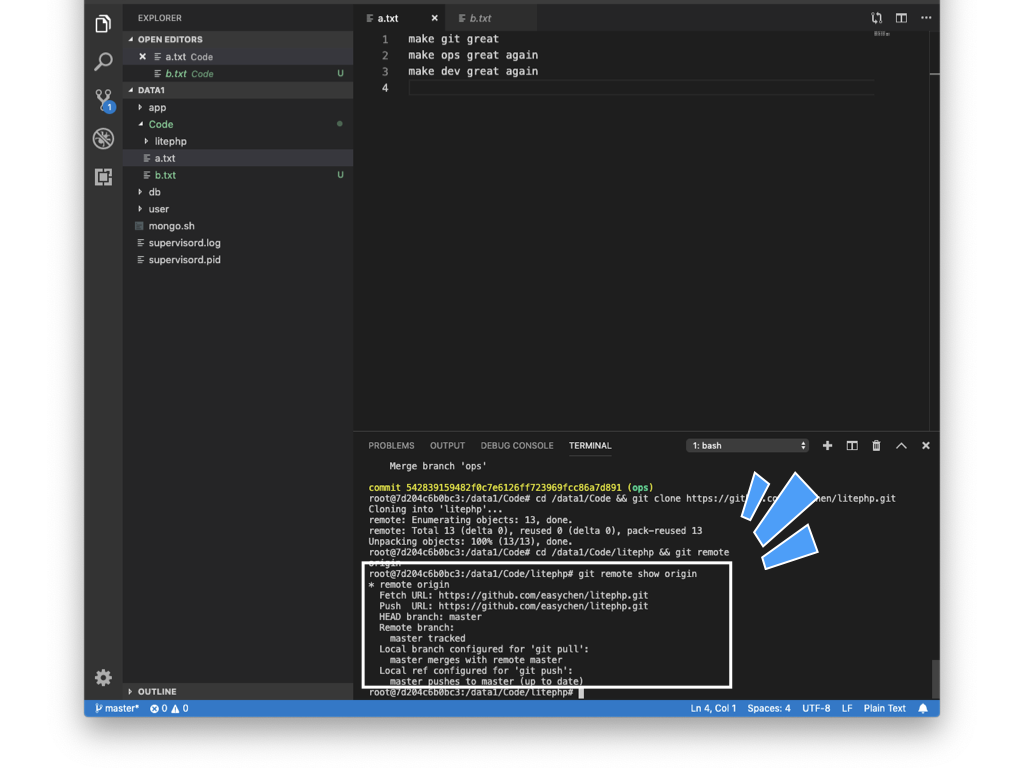Split the terminal panel
The height and width of the screenshot is (768, 1024).
[x=852, y=446]
